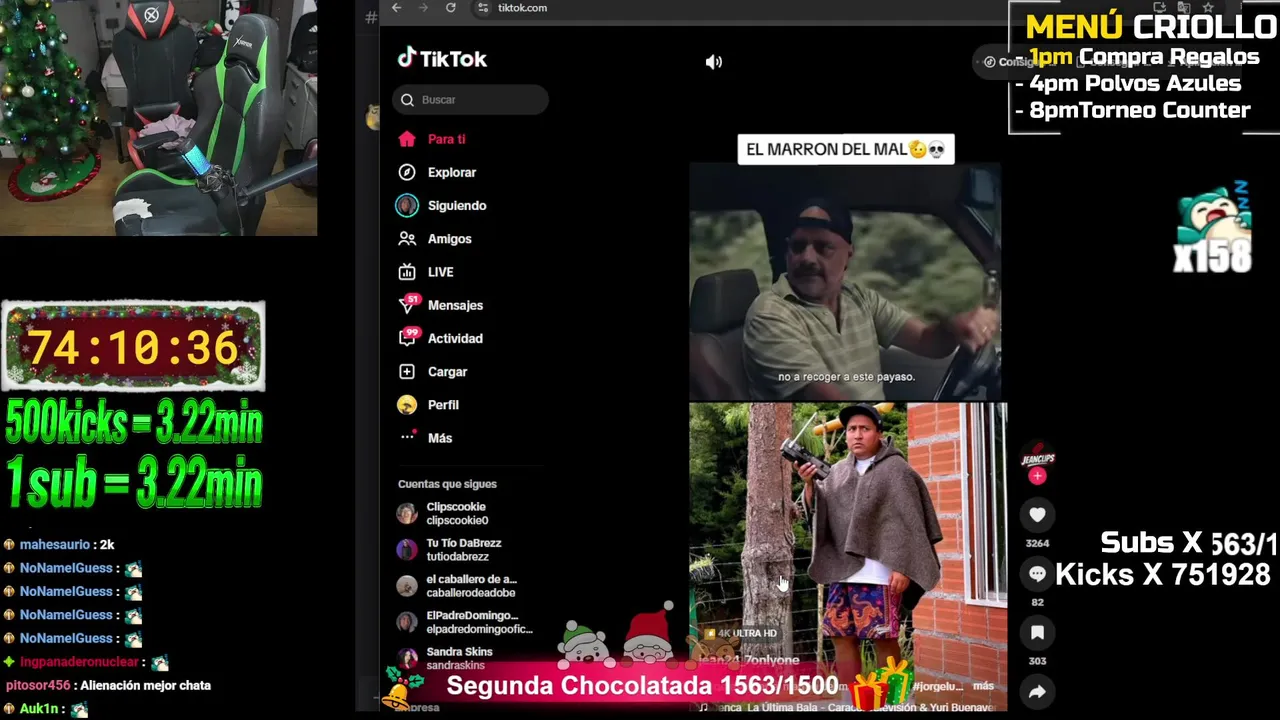Open the creator's profile avatar
The image size is (1280, 720).
coord(1037,458)
